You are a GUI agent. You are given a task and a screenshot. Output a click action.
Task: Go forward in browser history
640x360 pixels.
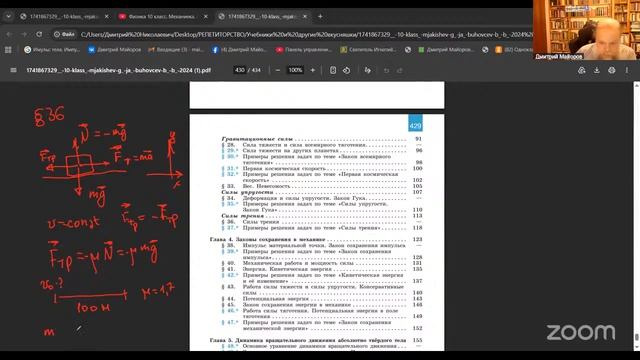24,34
